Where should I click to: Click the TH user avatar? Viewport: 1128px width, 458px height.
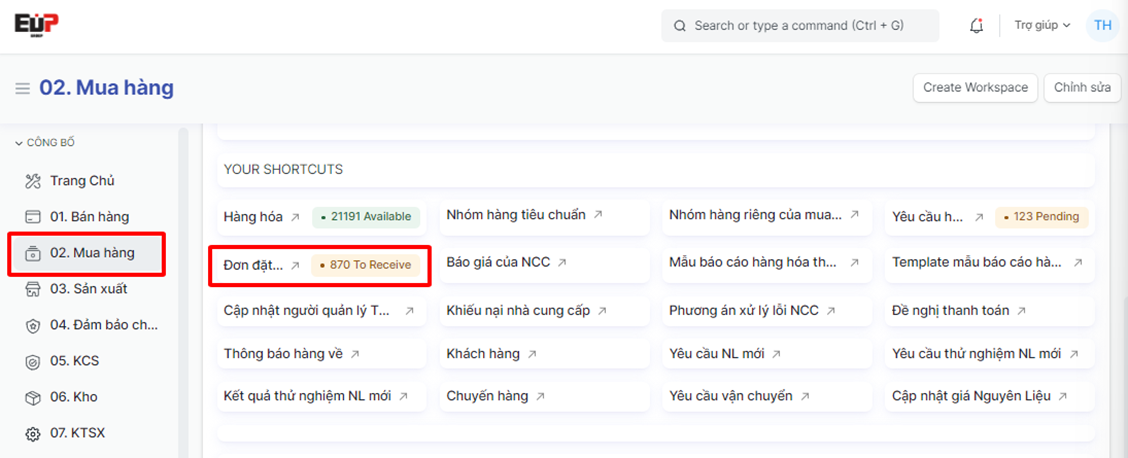[1102, 25]
